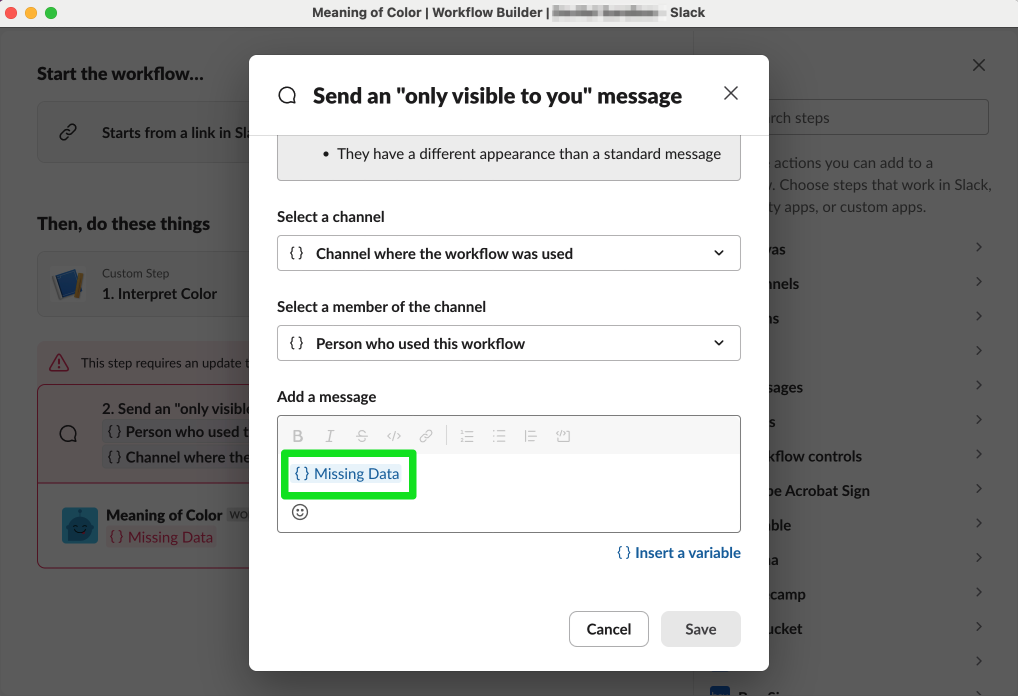1018x696 pixels.
Task: Open the Messages step category
Action: coord(860,387)
